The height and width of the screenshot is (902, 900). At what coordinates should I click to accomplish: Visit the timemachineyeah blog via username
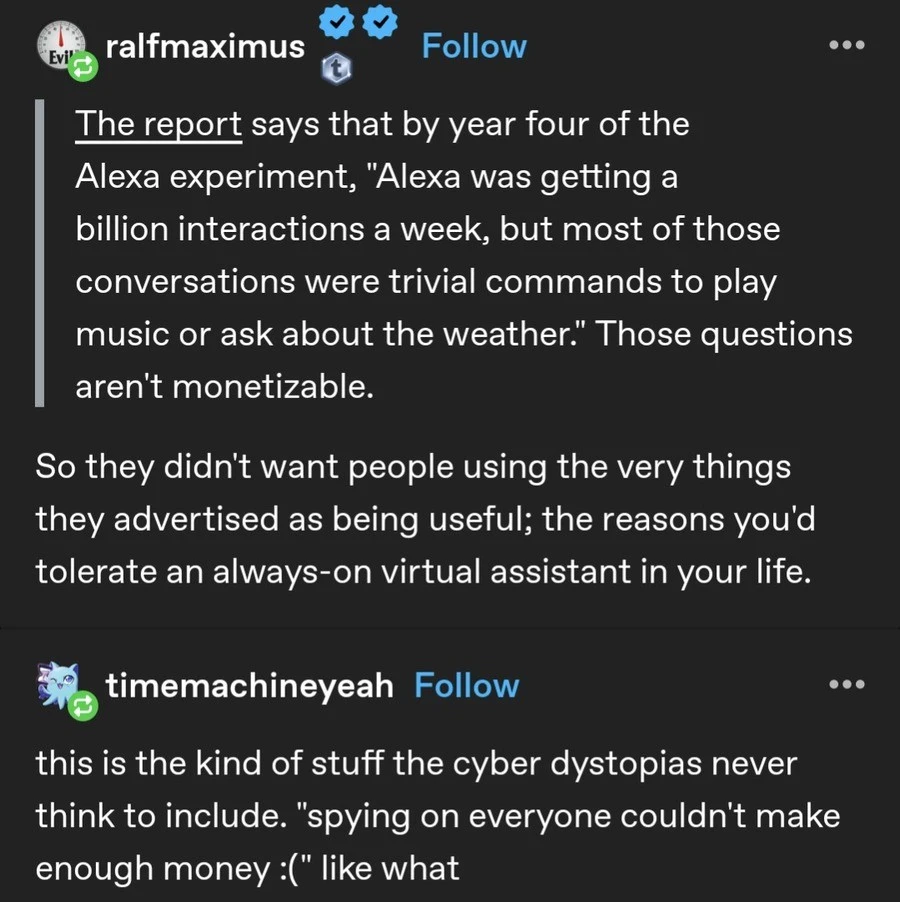[250, 686]
